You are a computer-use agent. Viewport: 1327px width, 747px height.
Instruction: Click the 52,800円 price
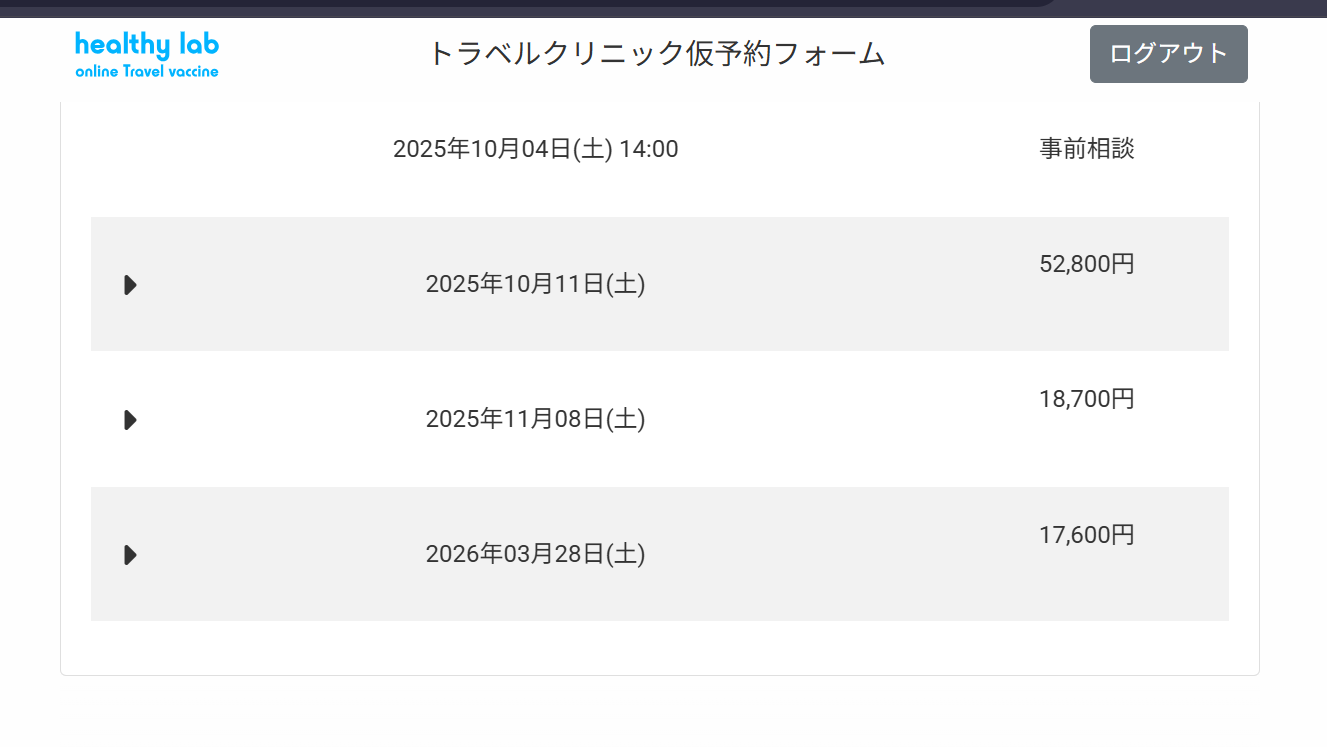click(1087, 265)
